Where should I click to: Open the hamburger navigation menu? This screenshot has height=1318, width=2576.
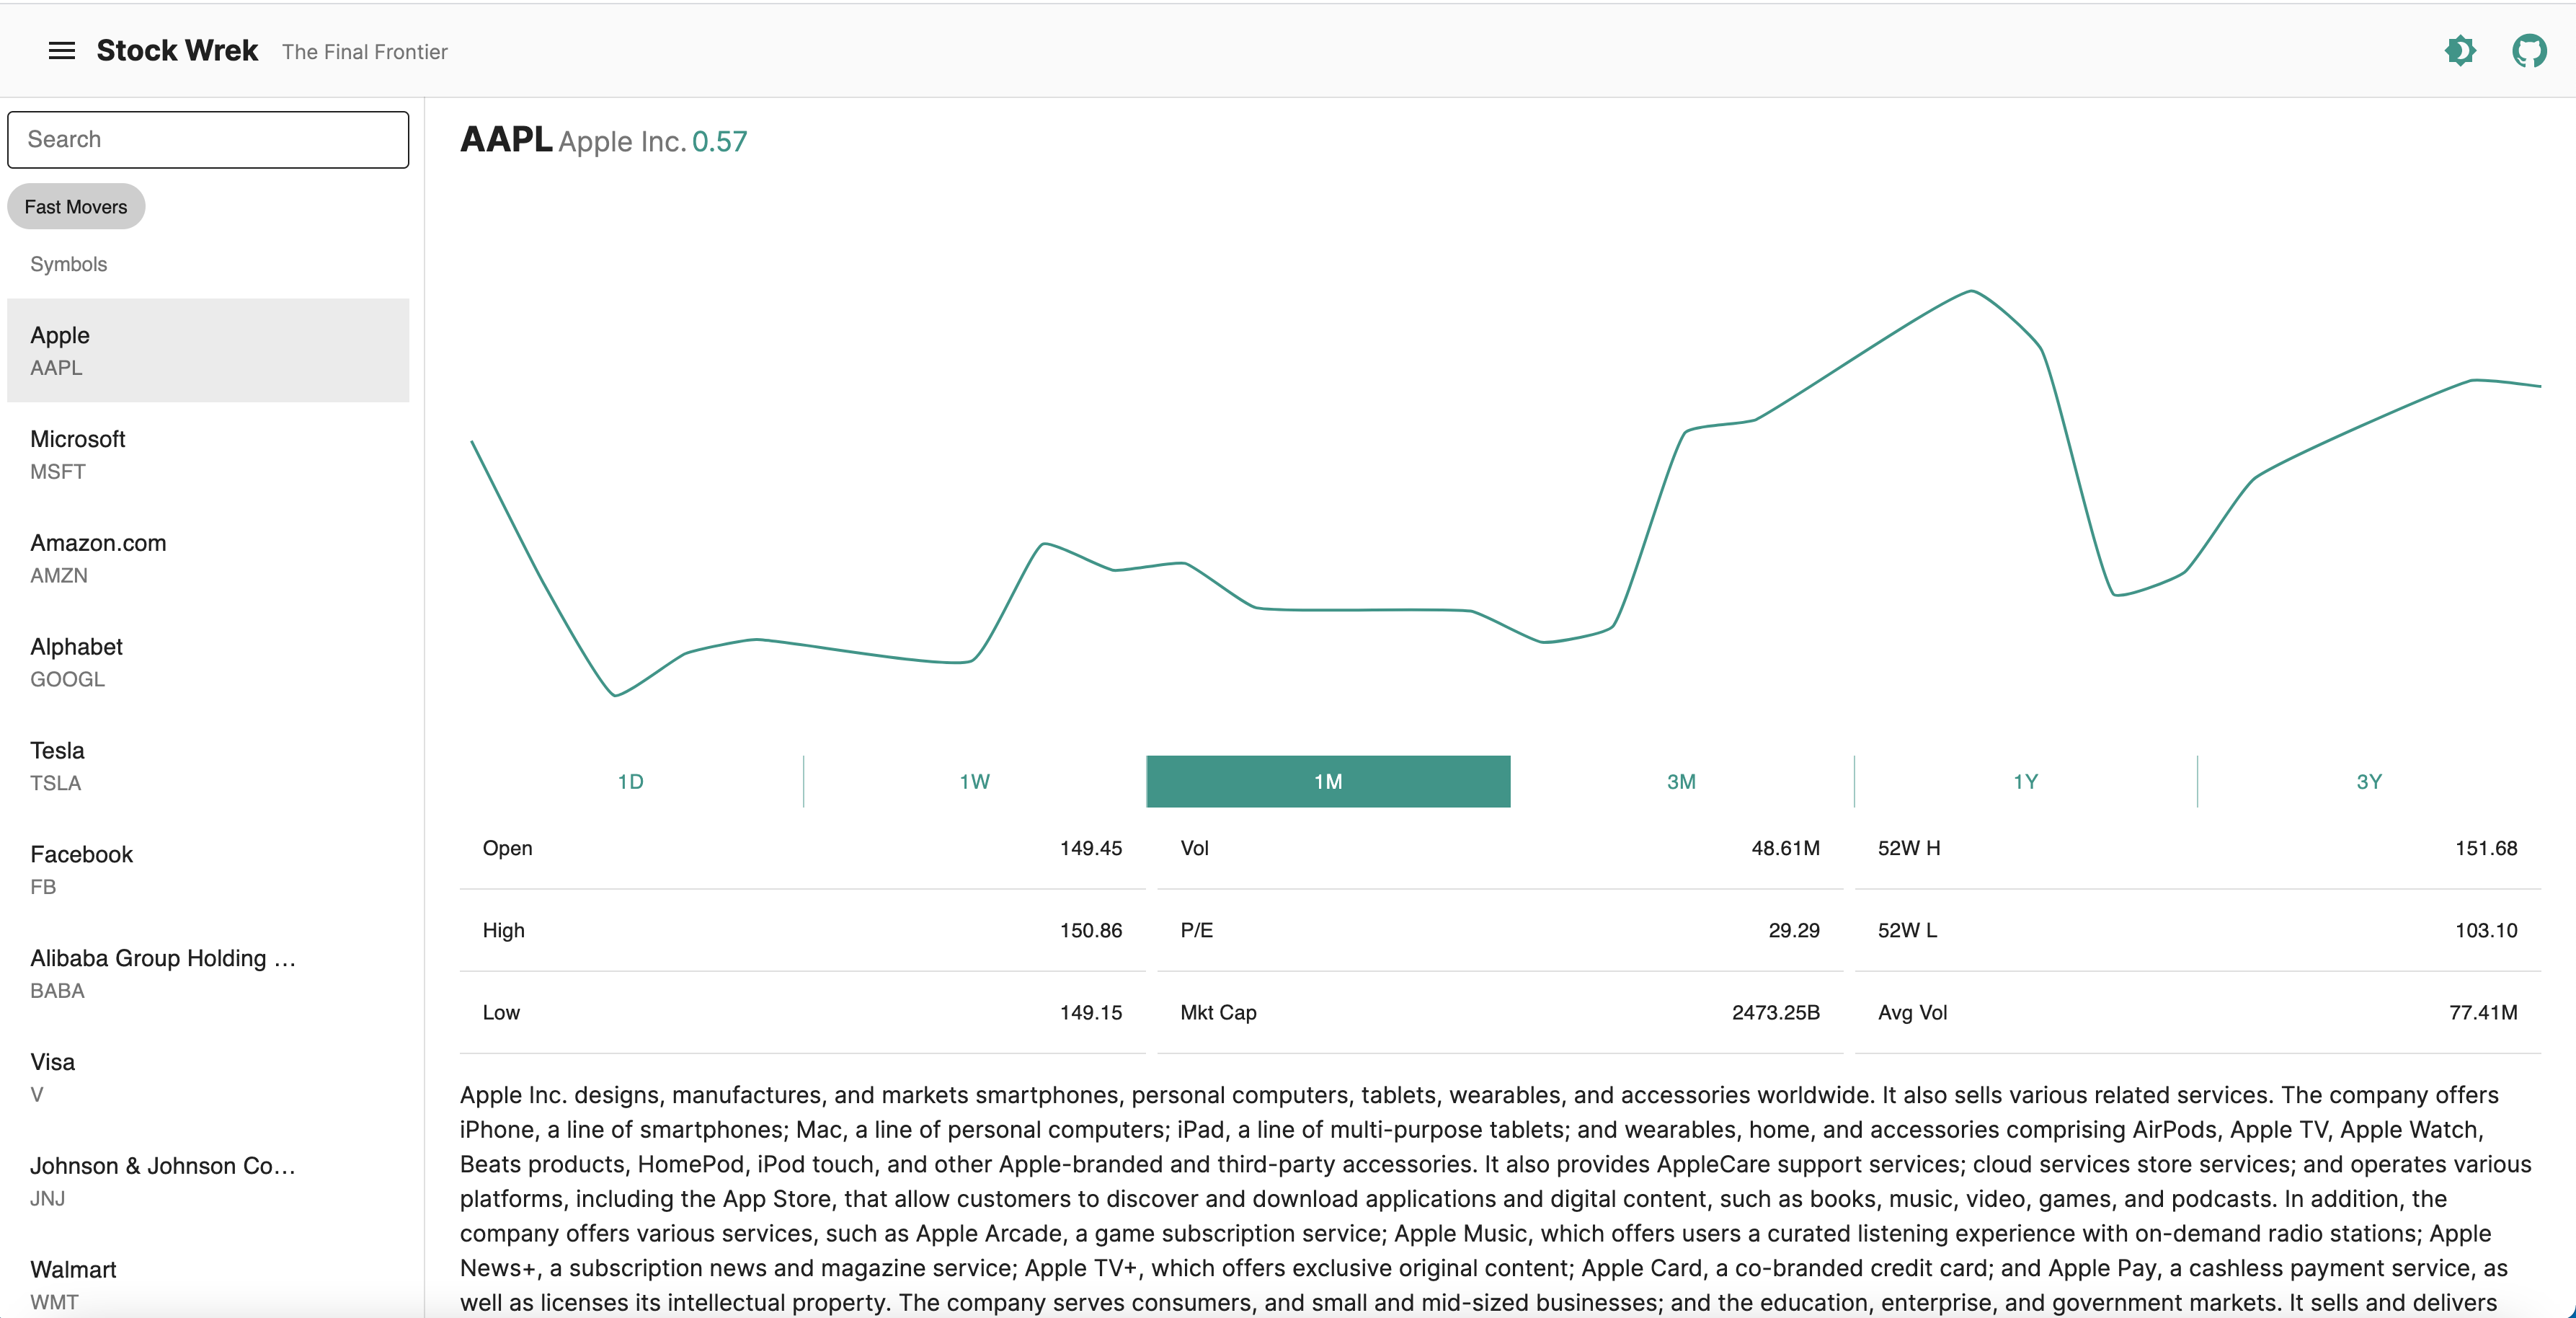click(62, 51)
